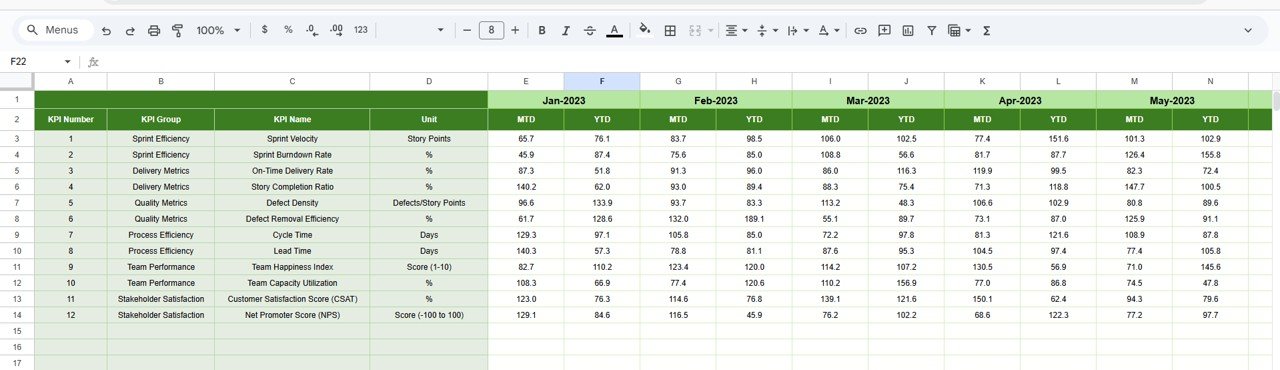Click the vertical scrollbar thumb
1280x370 pixels.
coord(1276,100)
